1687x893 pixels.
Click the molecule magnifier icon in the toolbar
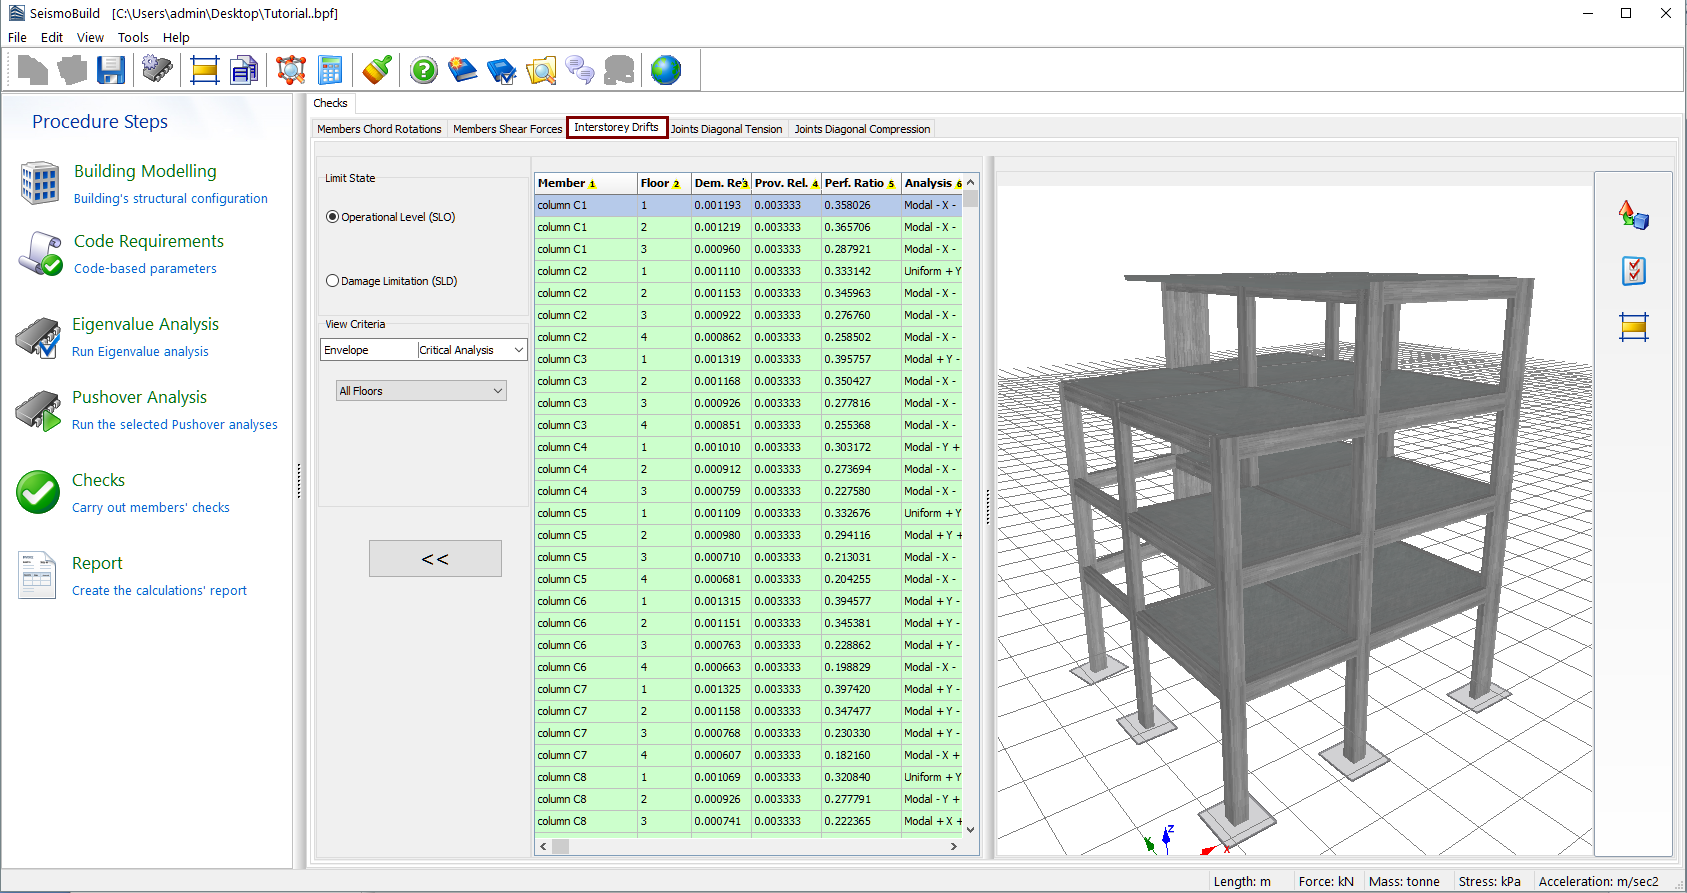291,70
